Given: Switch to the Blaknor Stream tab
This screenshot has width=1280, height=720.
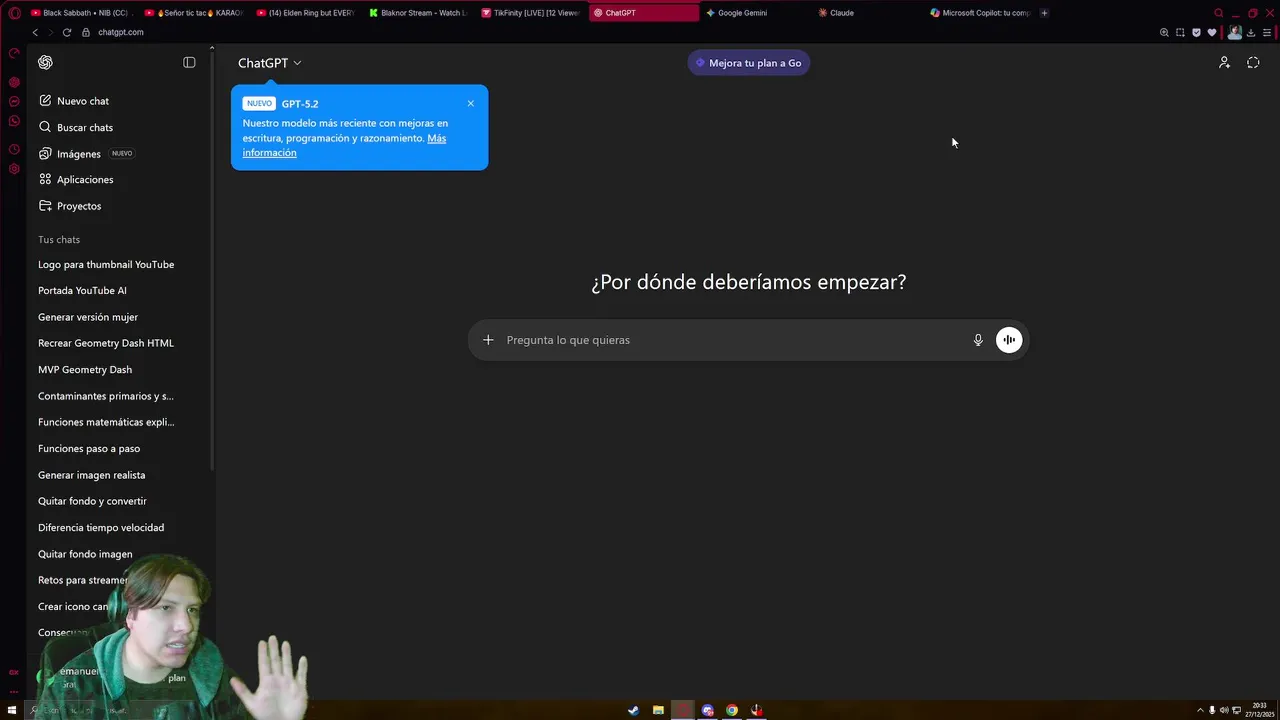Looking at the screenshot, I should click(419, 13).
